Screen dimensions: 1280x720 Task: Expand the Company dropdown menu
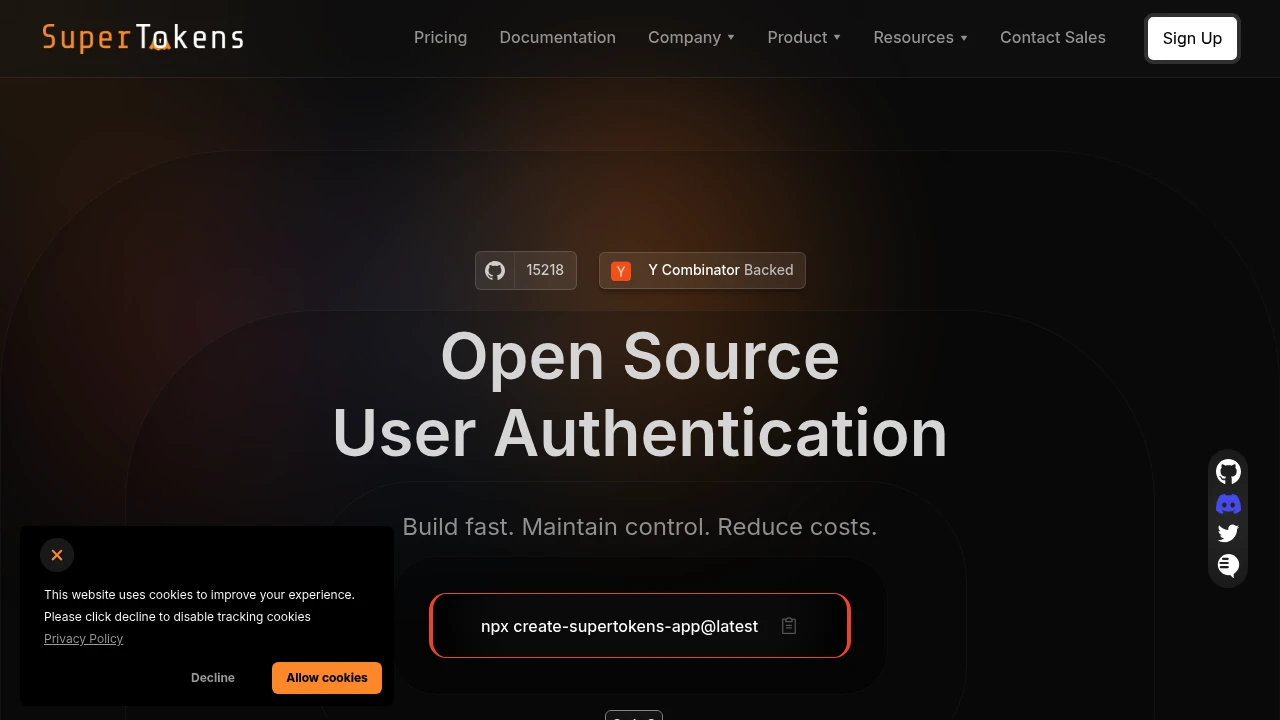click(691, 38)
